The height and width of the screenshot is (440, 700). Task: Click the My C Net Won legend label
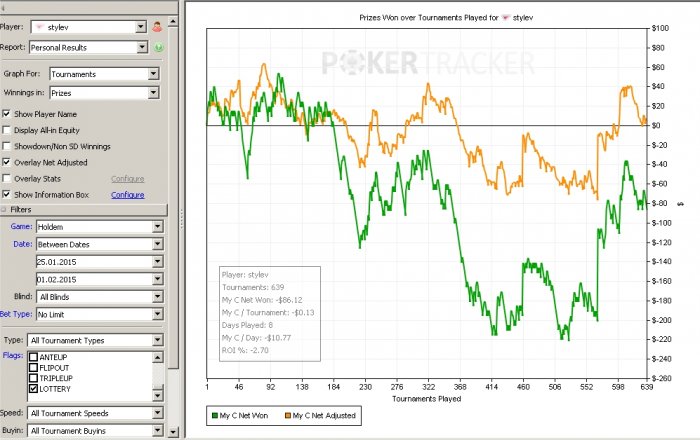[244, 415]
